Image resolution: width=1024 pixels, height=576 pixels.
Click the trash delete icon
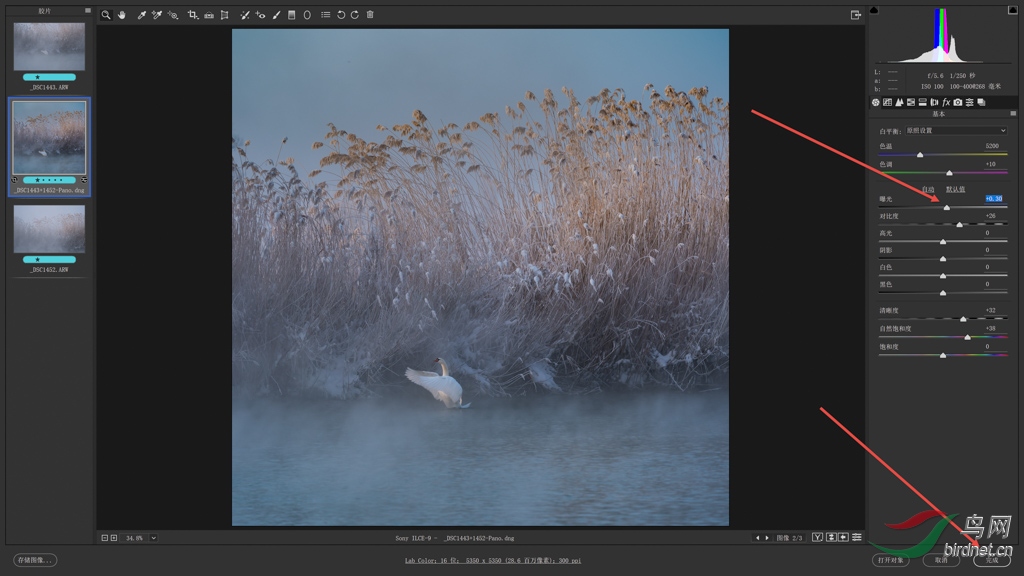[x=370, y=15]
